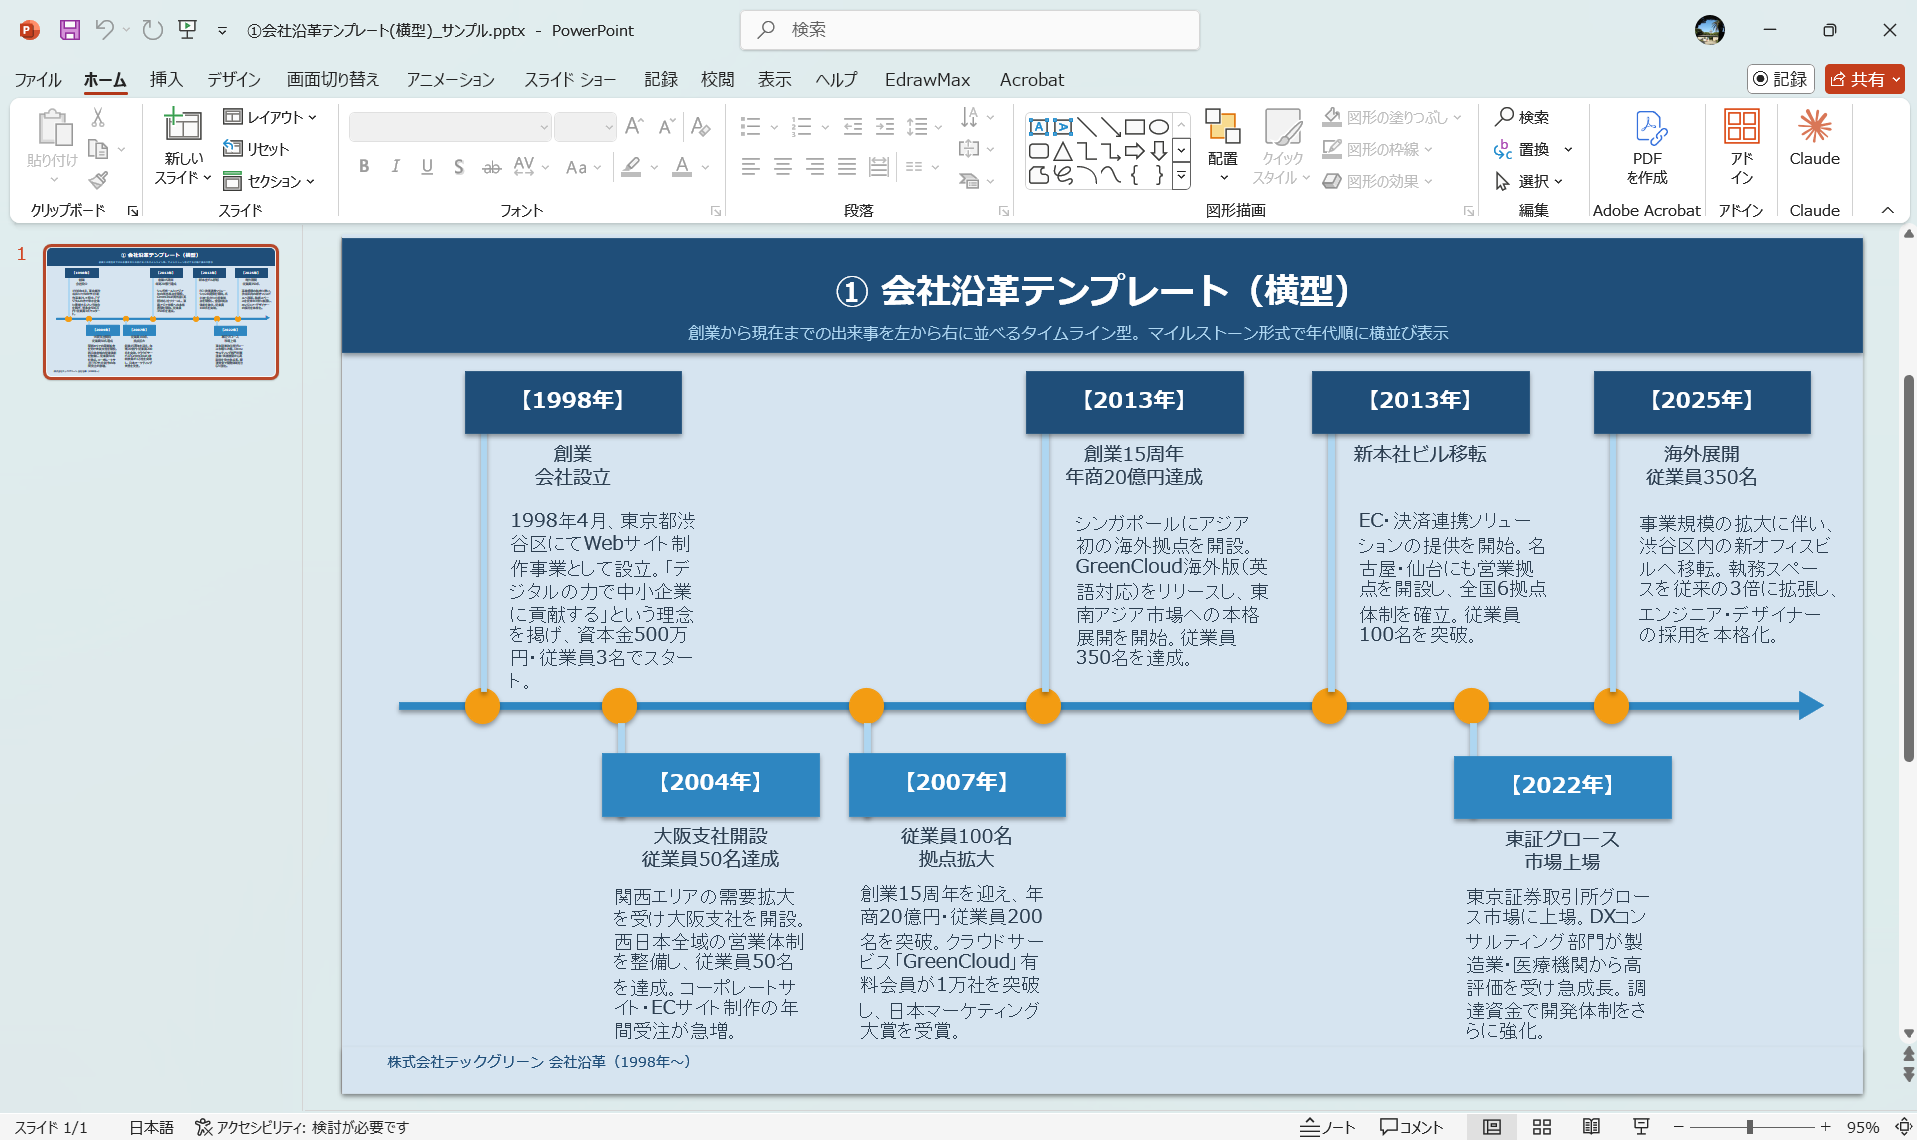The width and height of the screenshot is (1917, 1140).
Task: Switch to reading view
Action: point(1591,1127)
